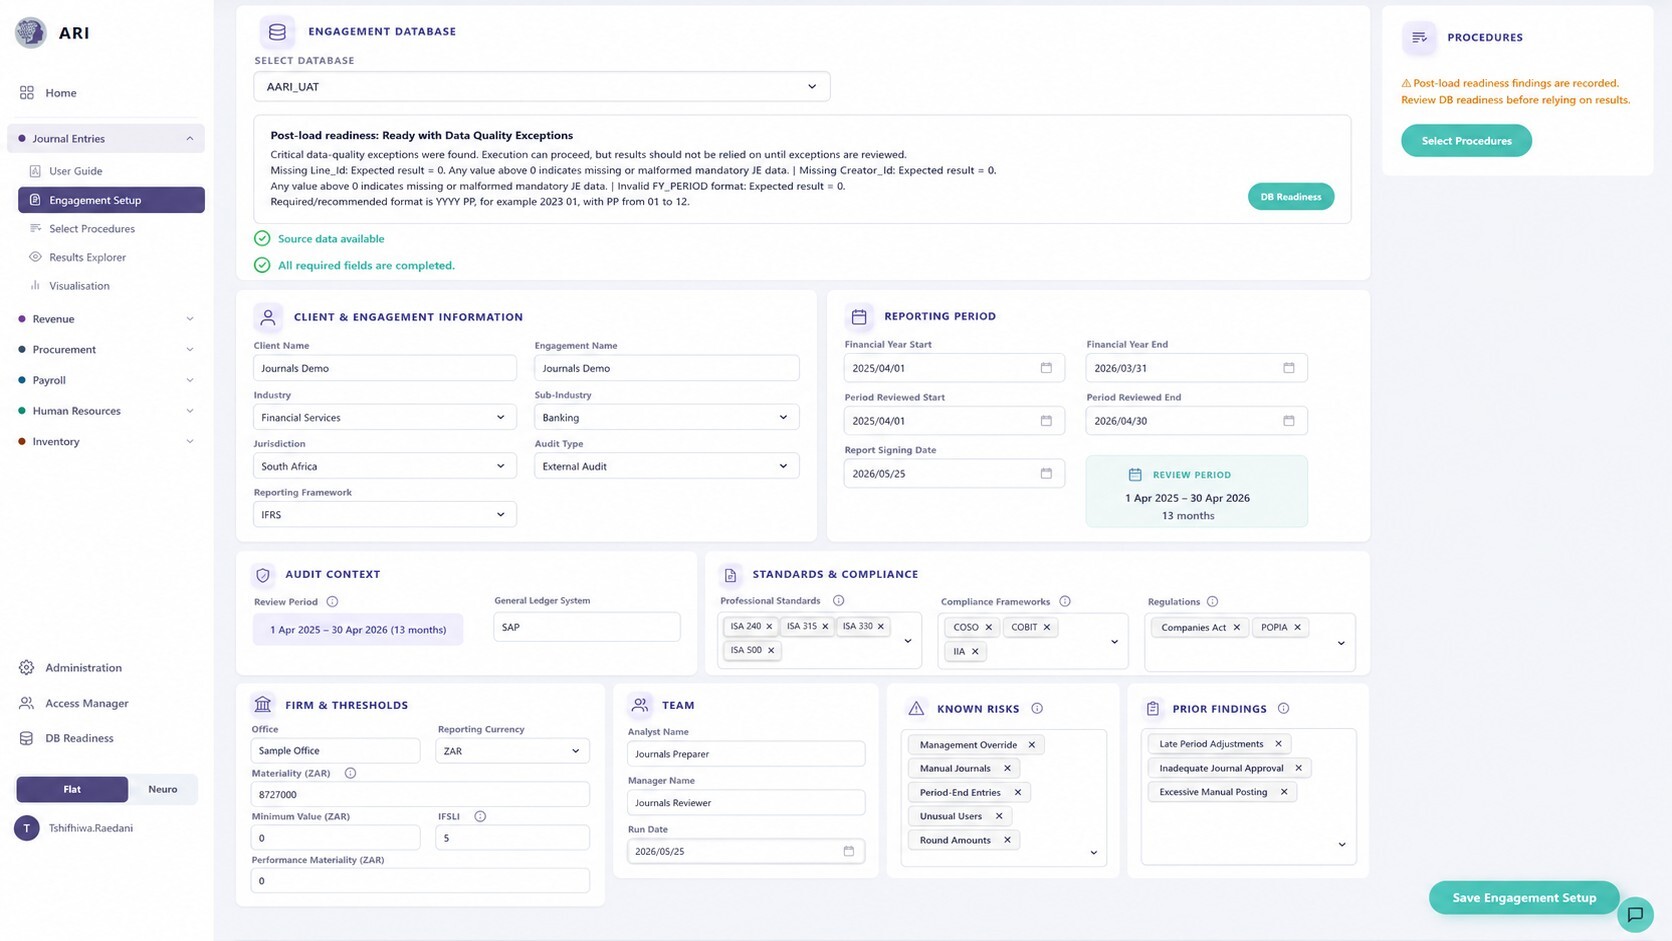Go to Access Manager page
Viewport: 1672px width, 941px height.
pyautogui.click(x=86, y=703)
